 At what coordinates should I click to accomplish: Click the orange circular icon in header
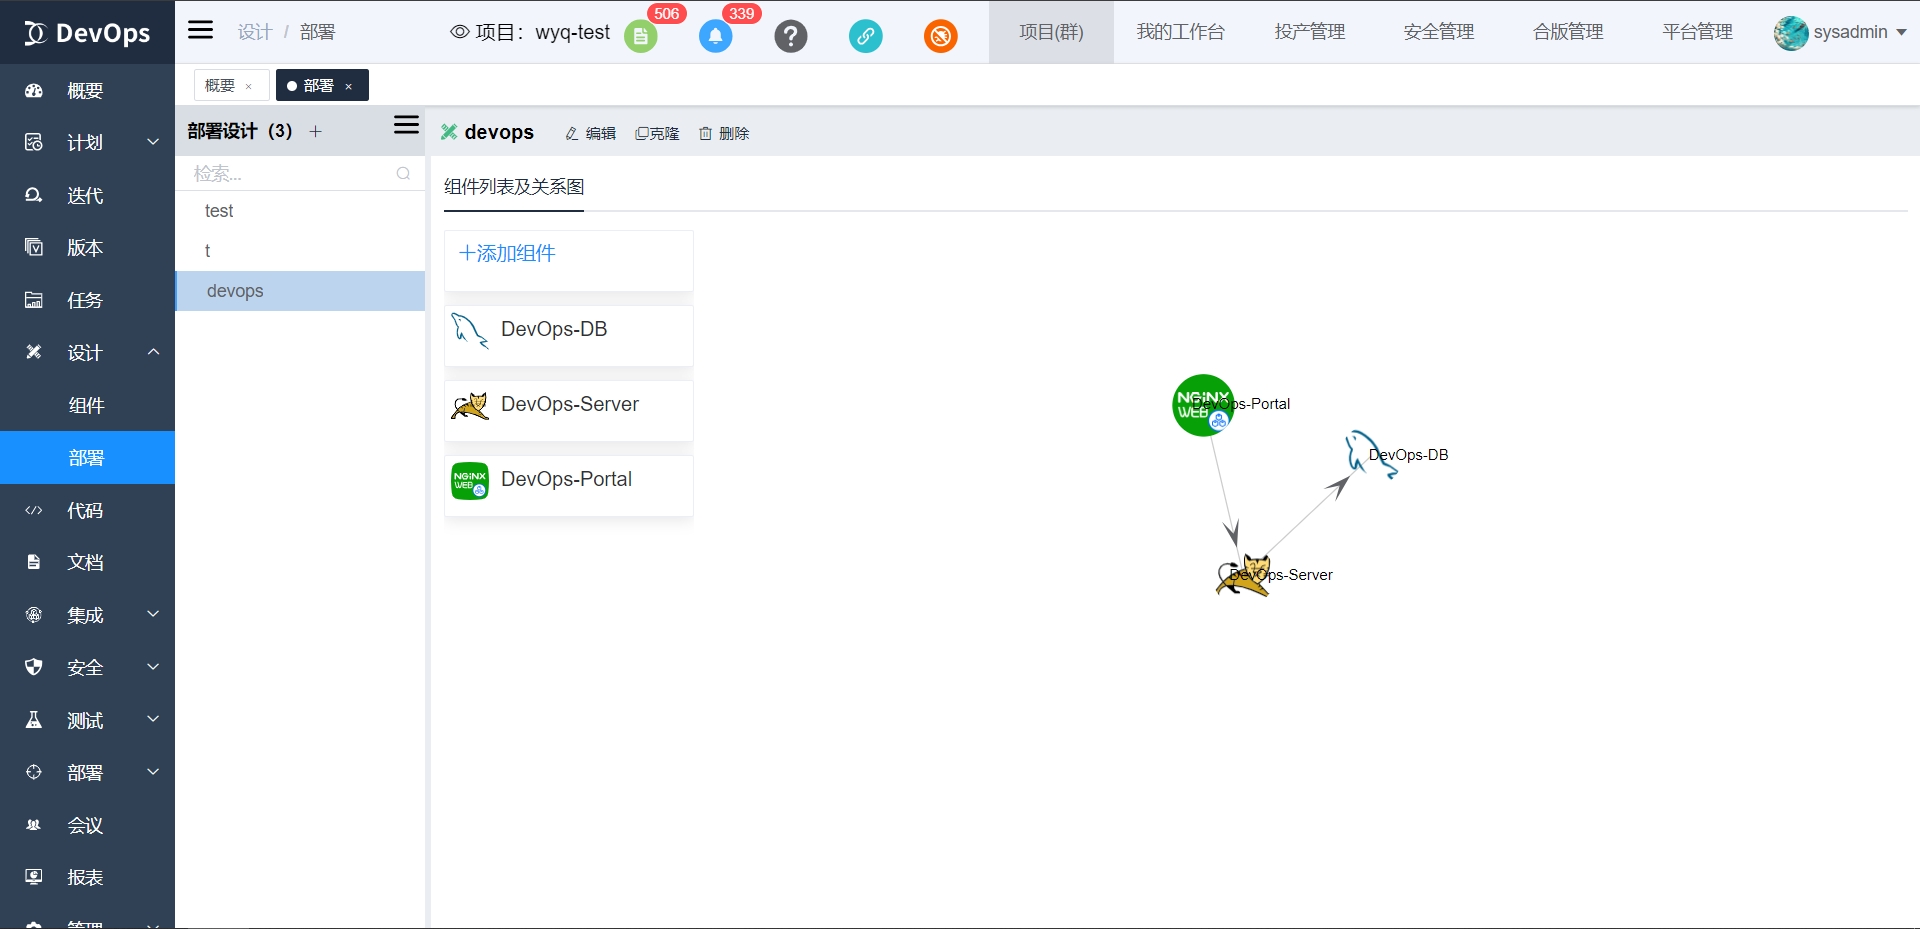click(x=941, y=36)
